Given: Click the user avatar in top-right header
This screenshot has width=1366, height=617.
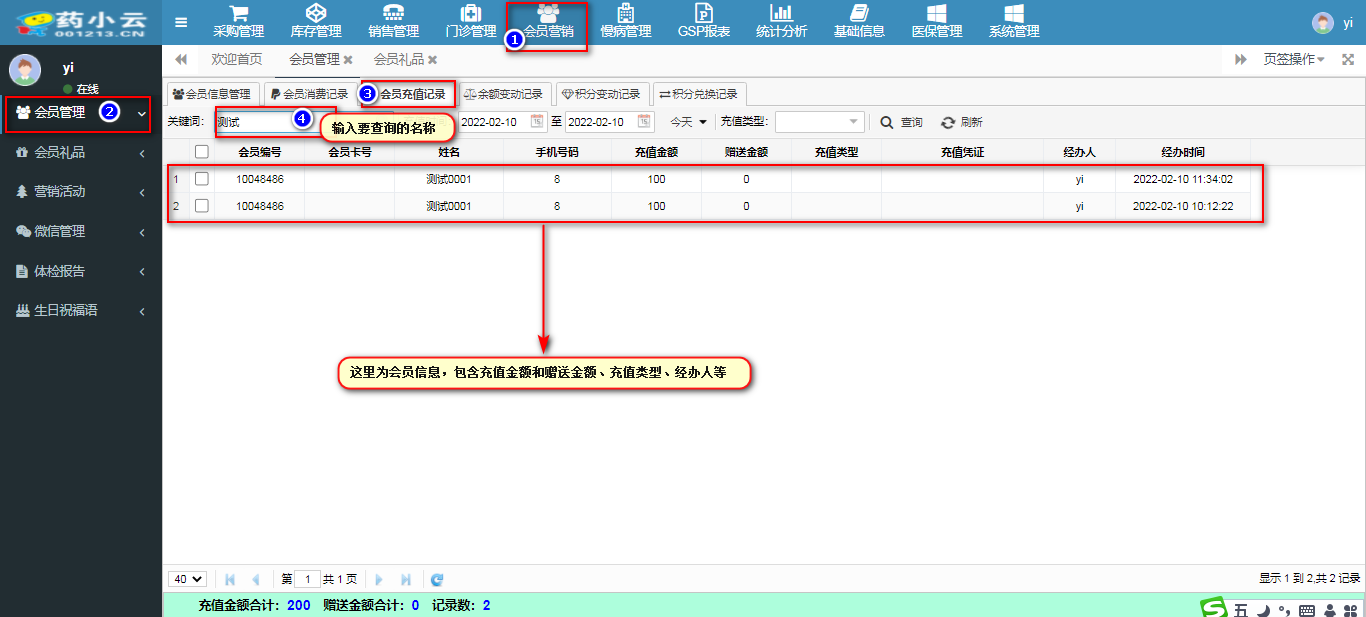Looking at the screenshot, I should [1323, 23].
